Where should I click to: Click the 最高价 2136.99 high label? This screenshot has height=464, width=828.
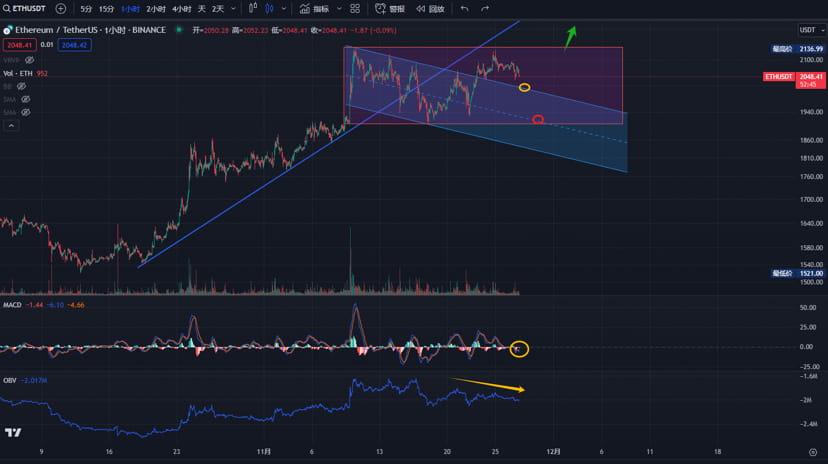coord(798,49)
